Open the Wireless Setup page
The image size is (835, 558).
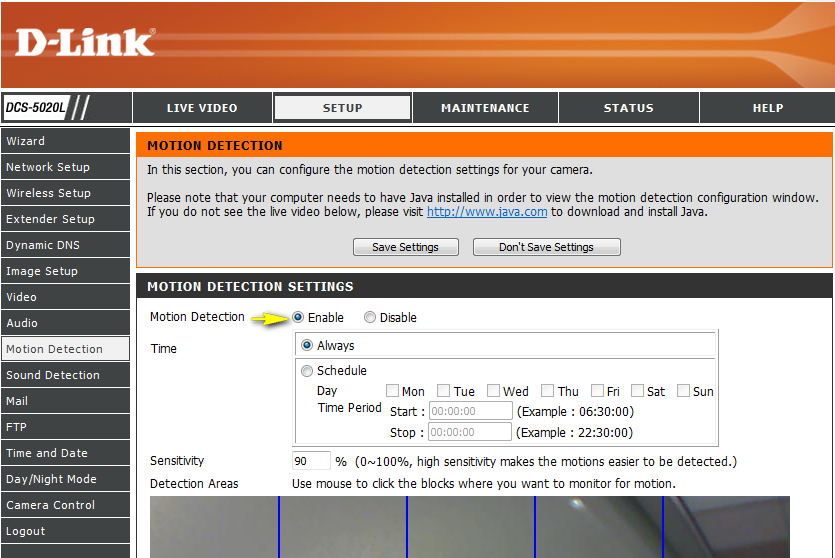click(66, 193)
